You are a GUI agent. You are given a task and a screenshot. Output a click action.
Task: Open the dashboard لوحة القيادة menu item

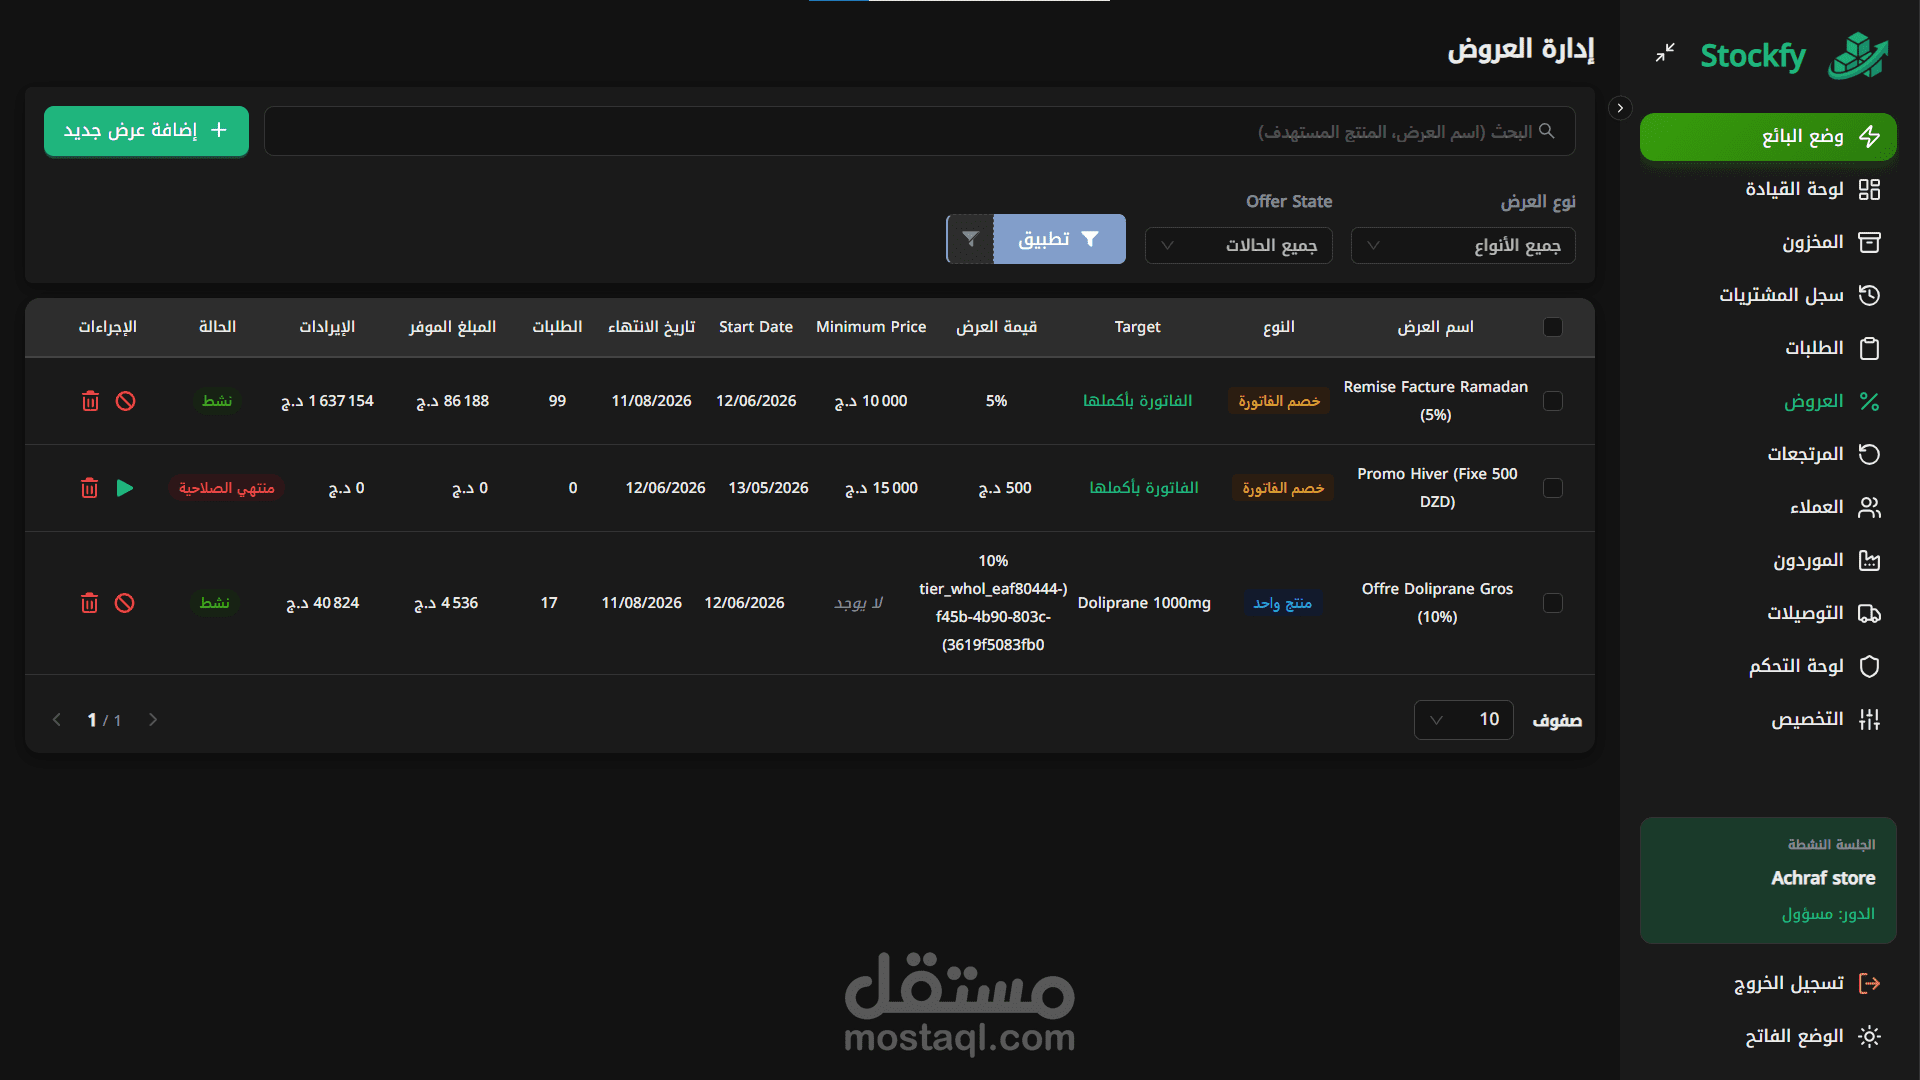point(1768,189)
